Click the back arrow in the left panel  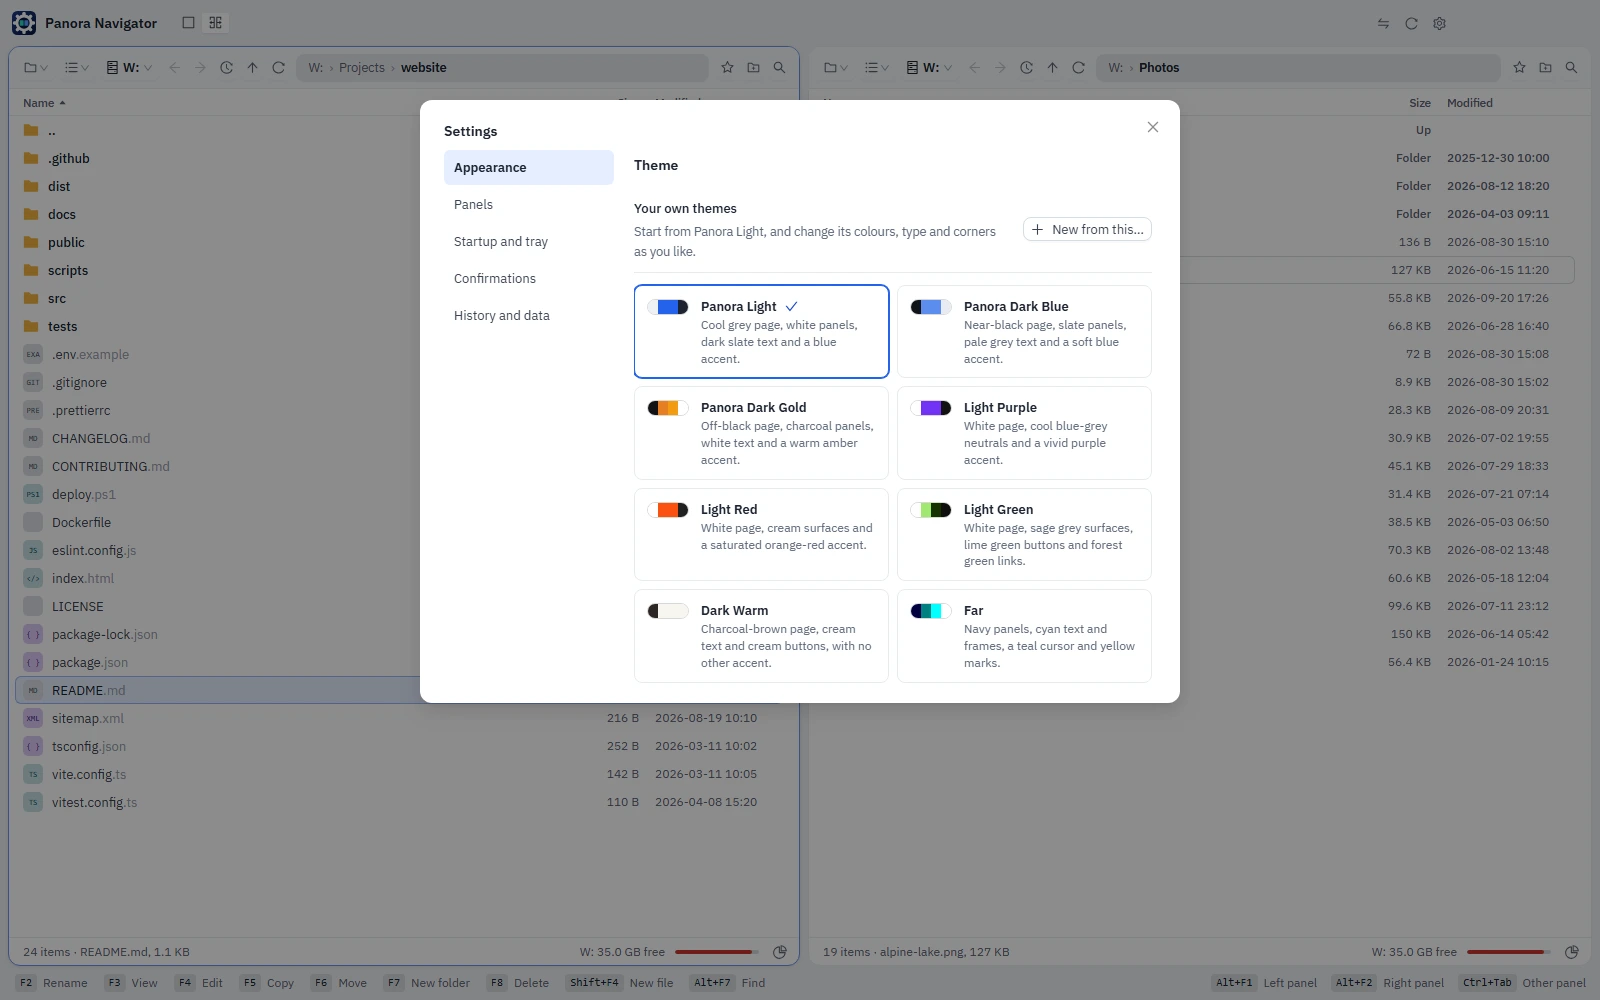175,68
